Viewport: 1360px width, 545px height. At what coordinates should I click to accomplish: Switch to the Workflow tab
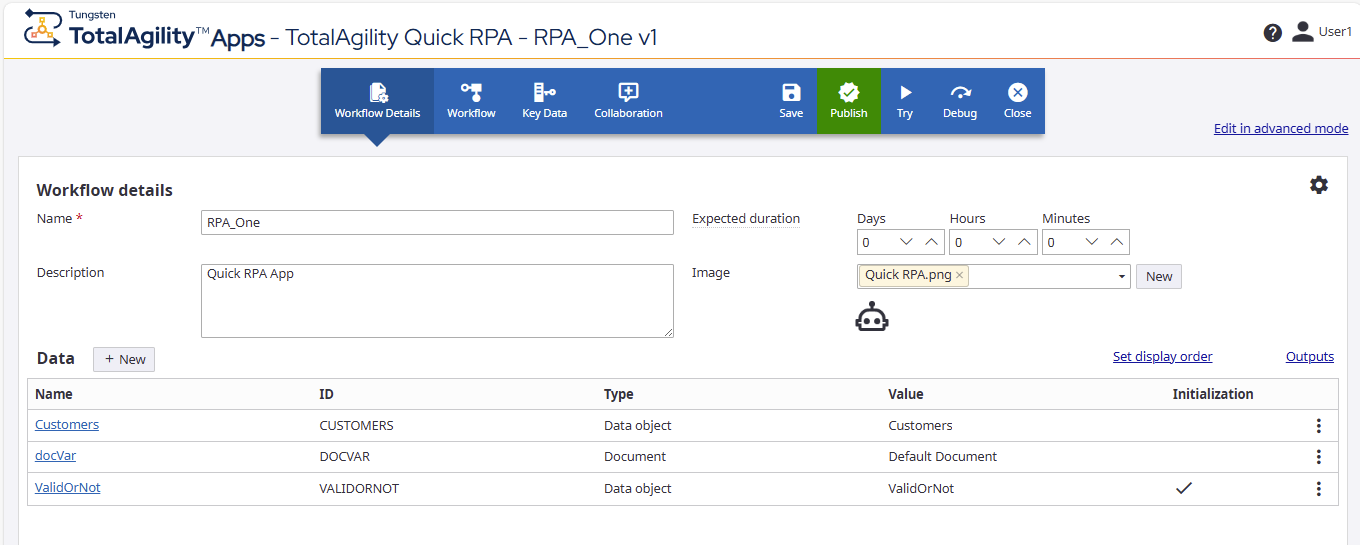[471, 101]
